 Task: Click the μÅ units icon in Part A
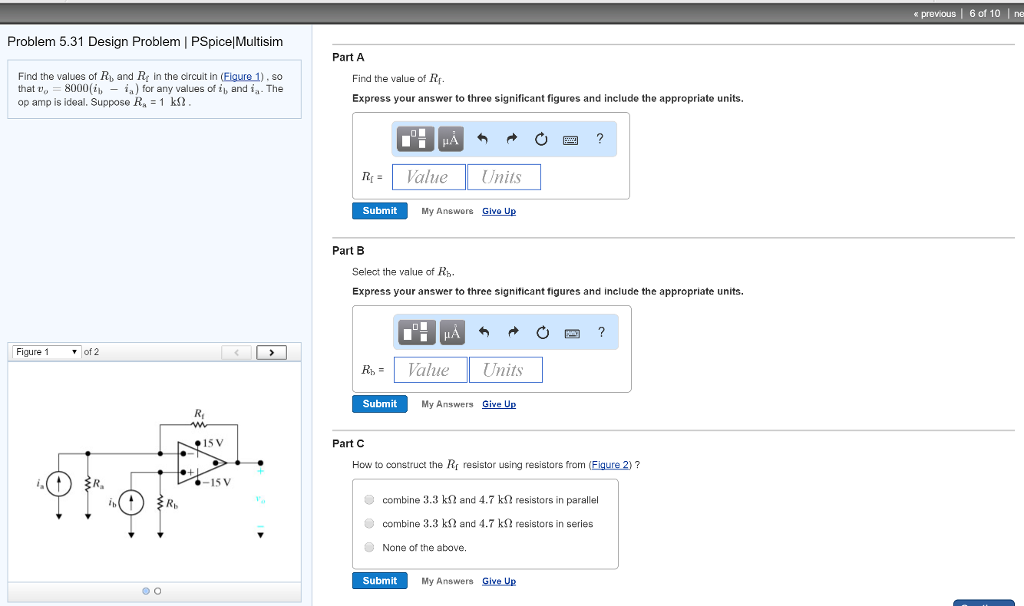tap(448, 138)
